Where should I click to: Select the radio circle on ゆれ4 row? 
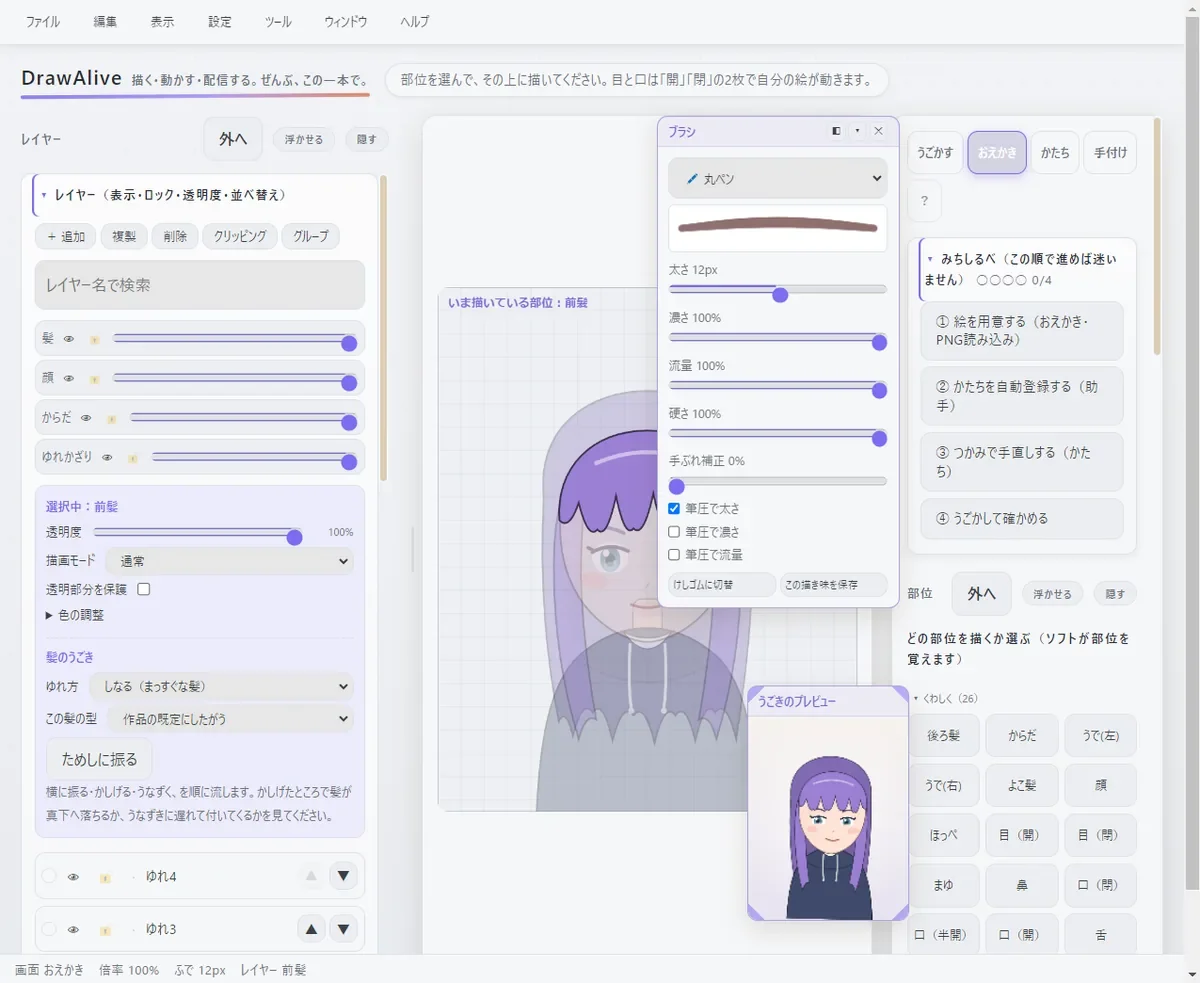pos(49,877)
